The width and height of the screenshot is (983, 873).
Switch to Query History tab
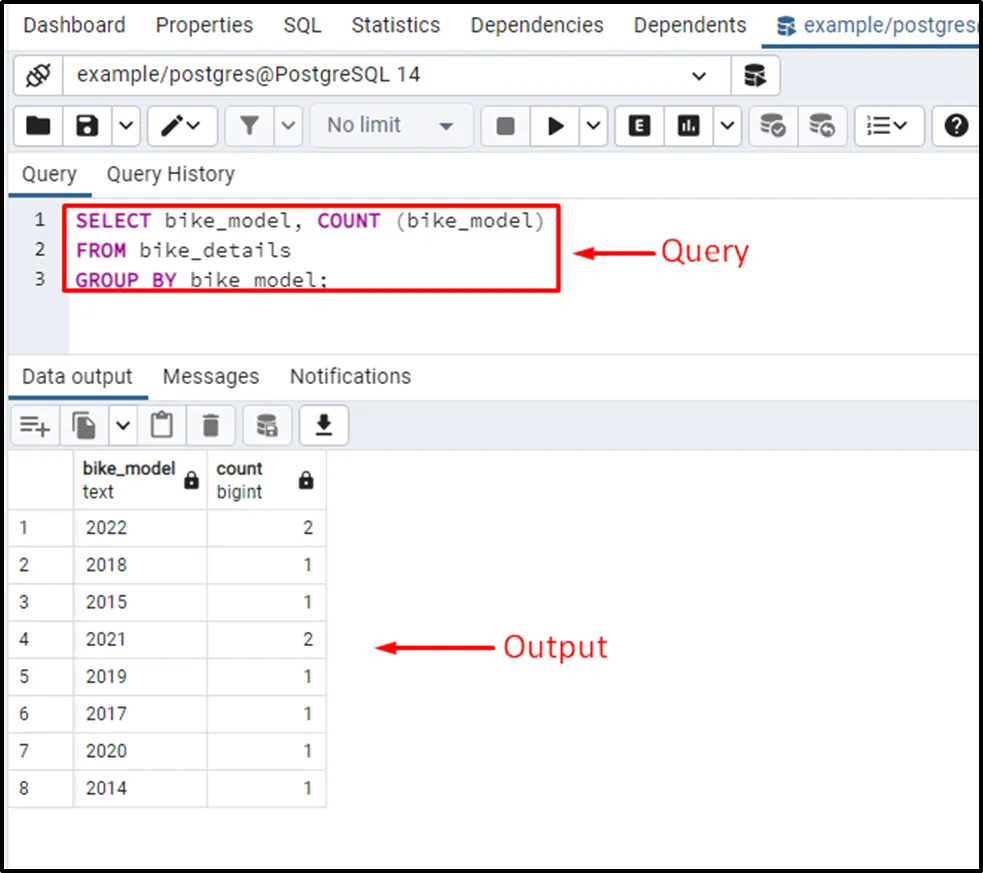(171, 174)
